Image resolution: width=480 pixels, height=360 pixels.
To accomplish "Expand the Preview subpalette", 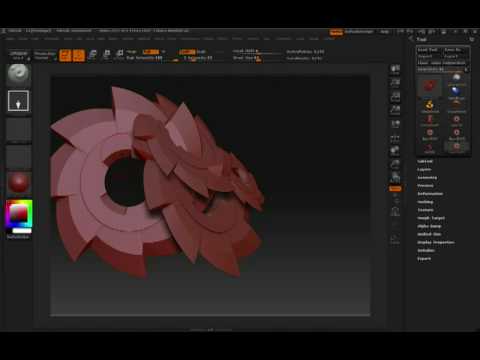I will coord(426,186).
